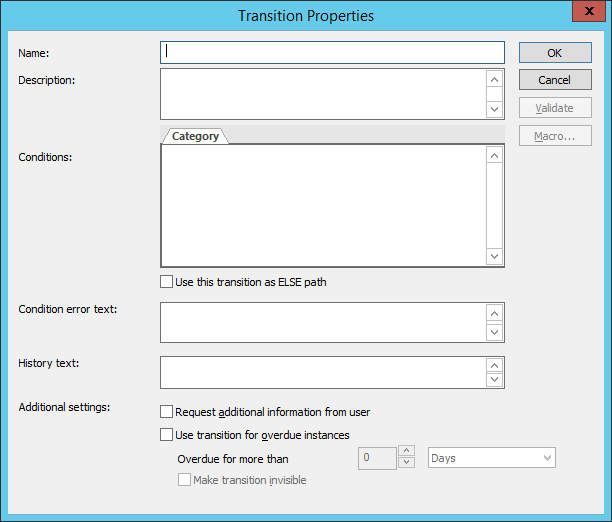Close the Transition Properties dialog
Viewport: 612px width, 522px height.
point(589,11)
